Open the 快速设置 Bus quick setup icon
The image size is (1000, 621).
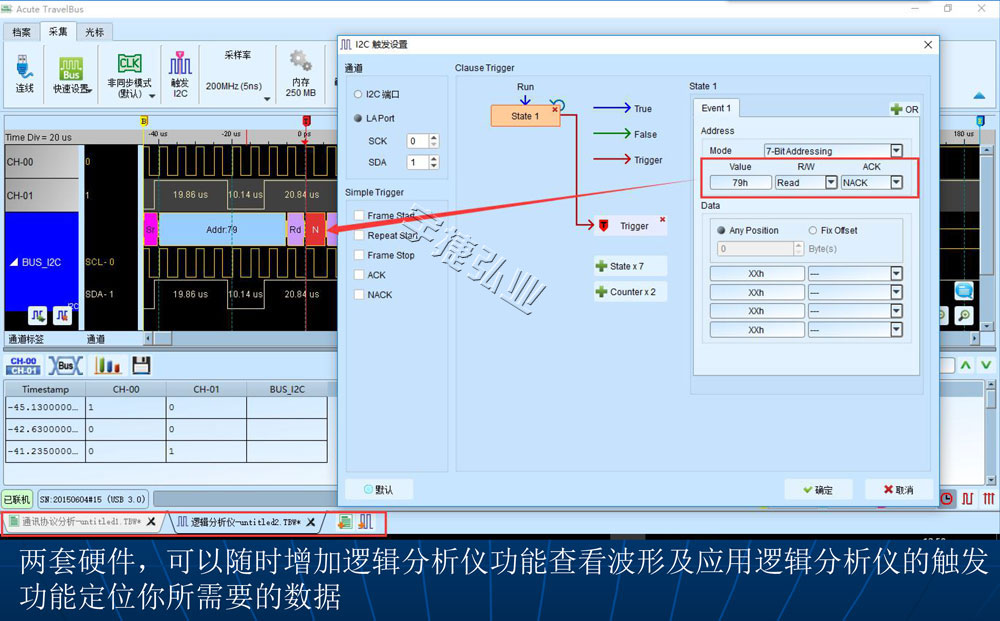click(71, 68)
